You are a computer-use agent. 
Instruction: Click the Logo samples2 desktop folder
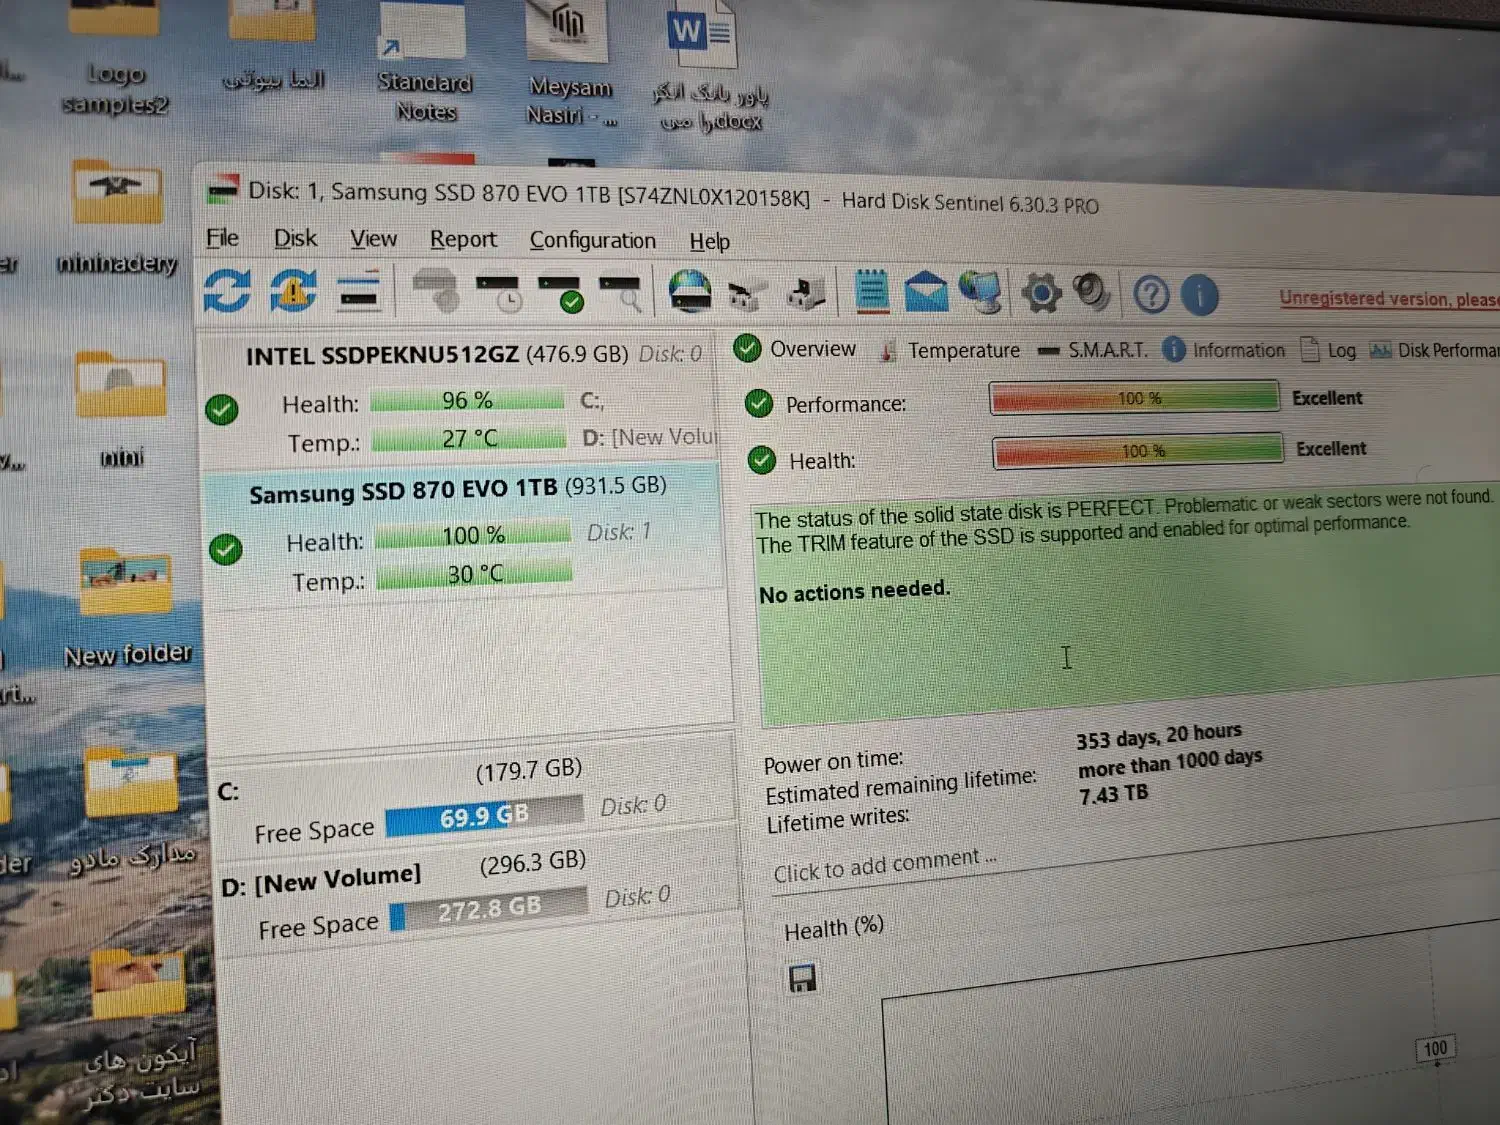[113, 60]
